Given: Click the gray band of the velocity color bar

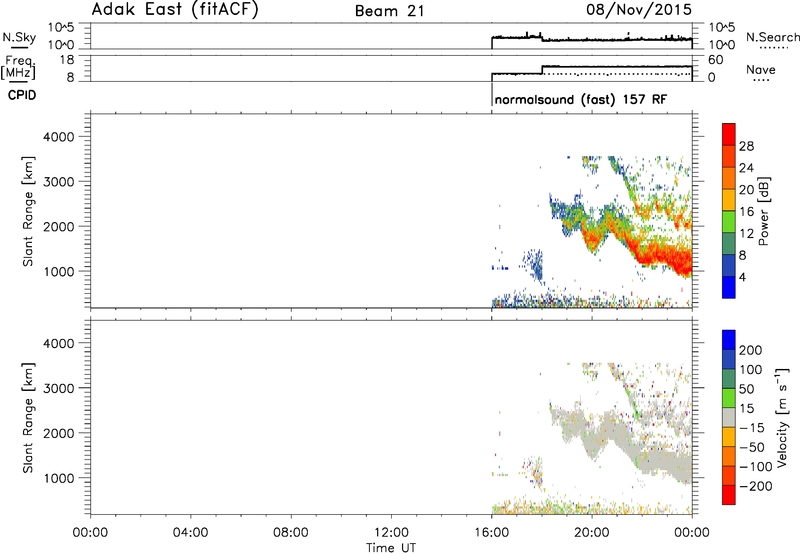Looking at the screenshot, I should 729,418.
